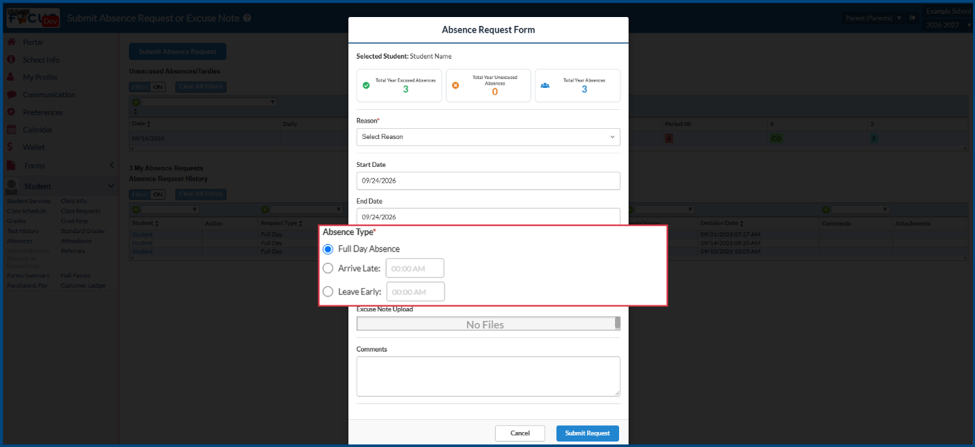Open the Example School dropdown

(947, 11)
